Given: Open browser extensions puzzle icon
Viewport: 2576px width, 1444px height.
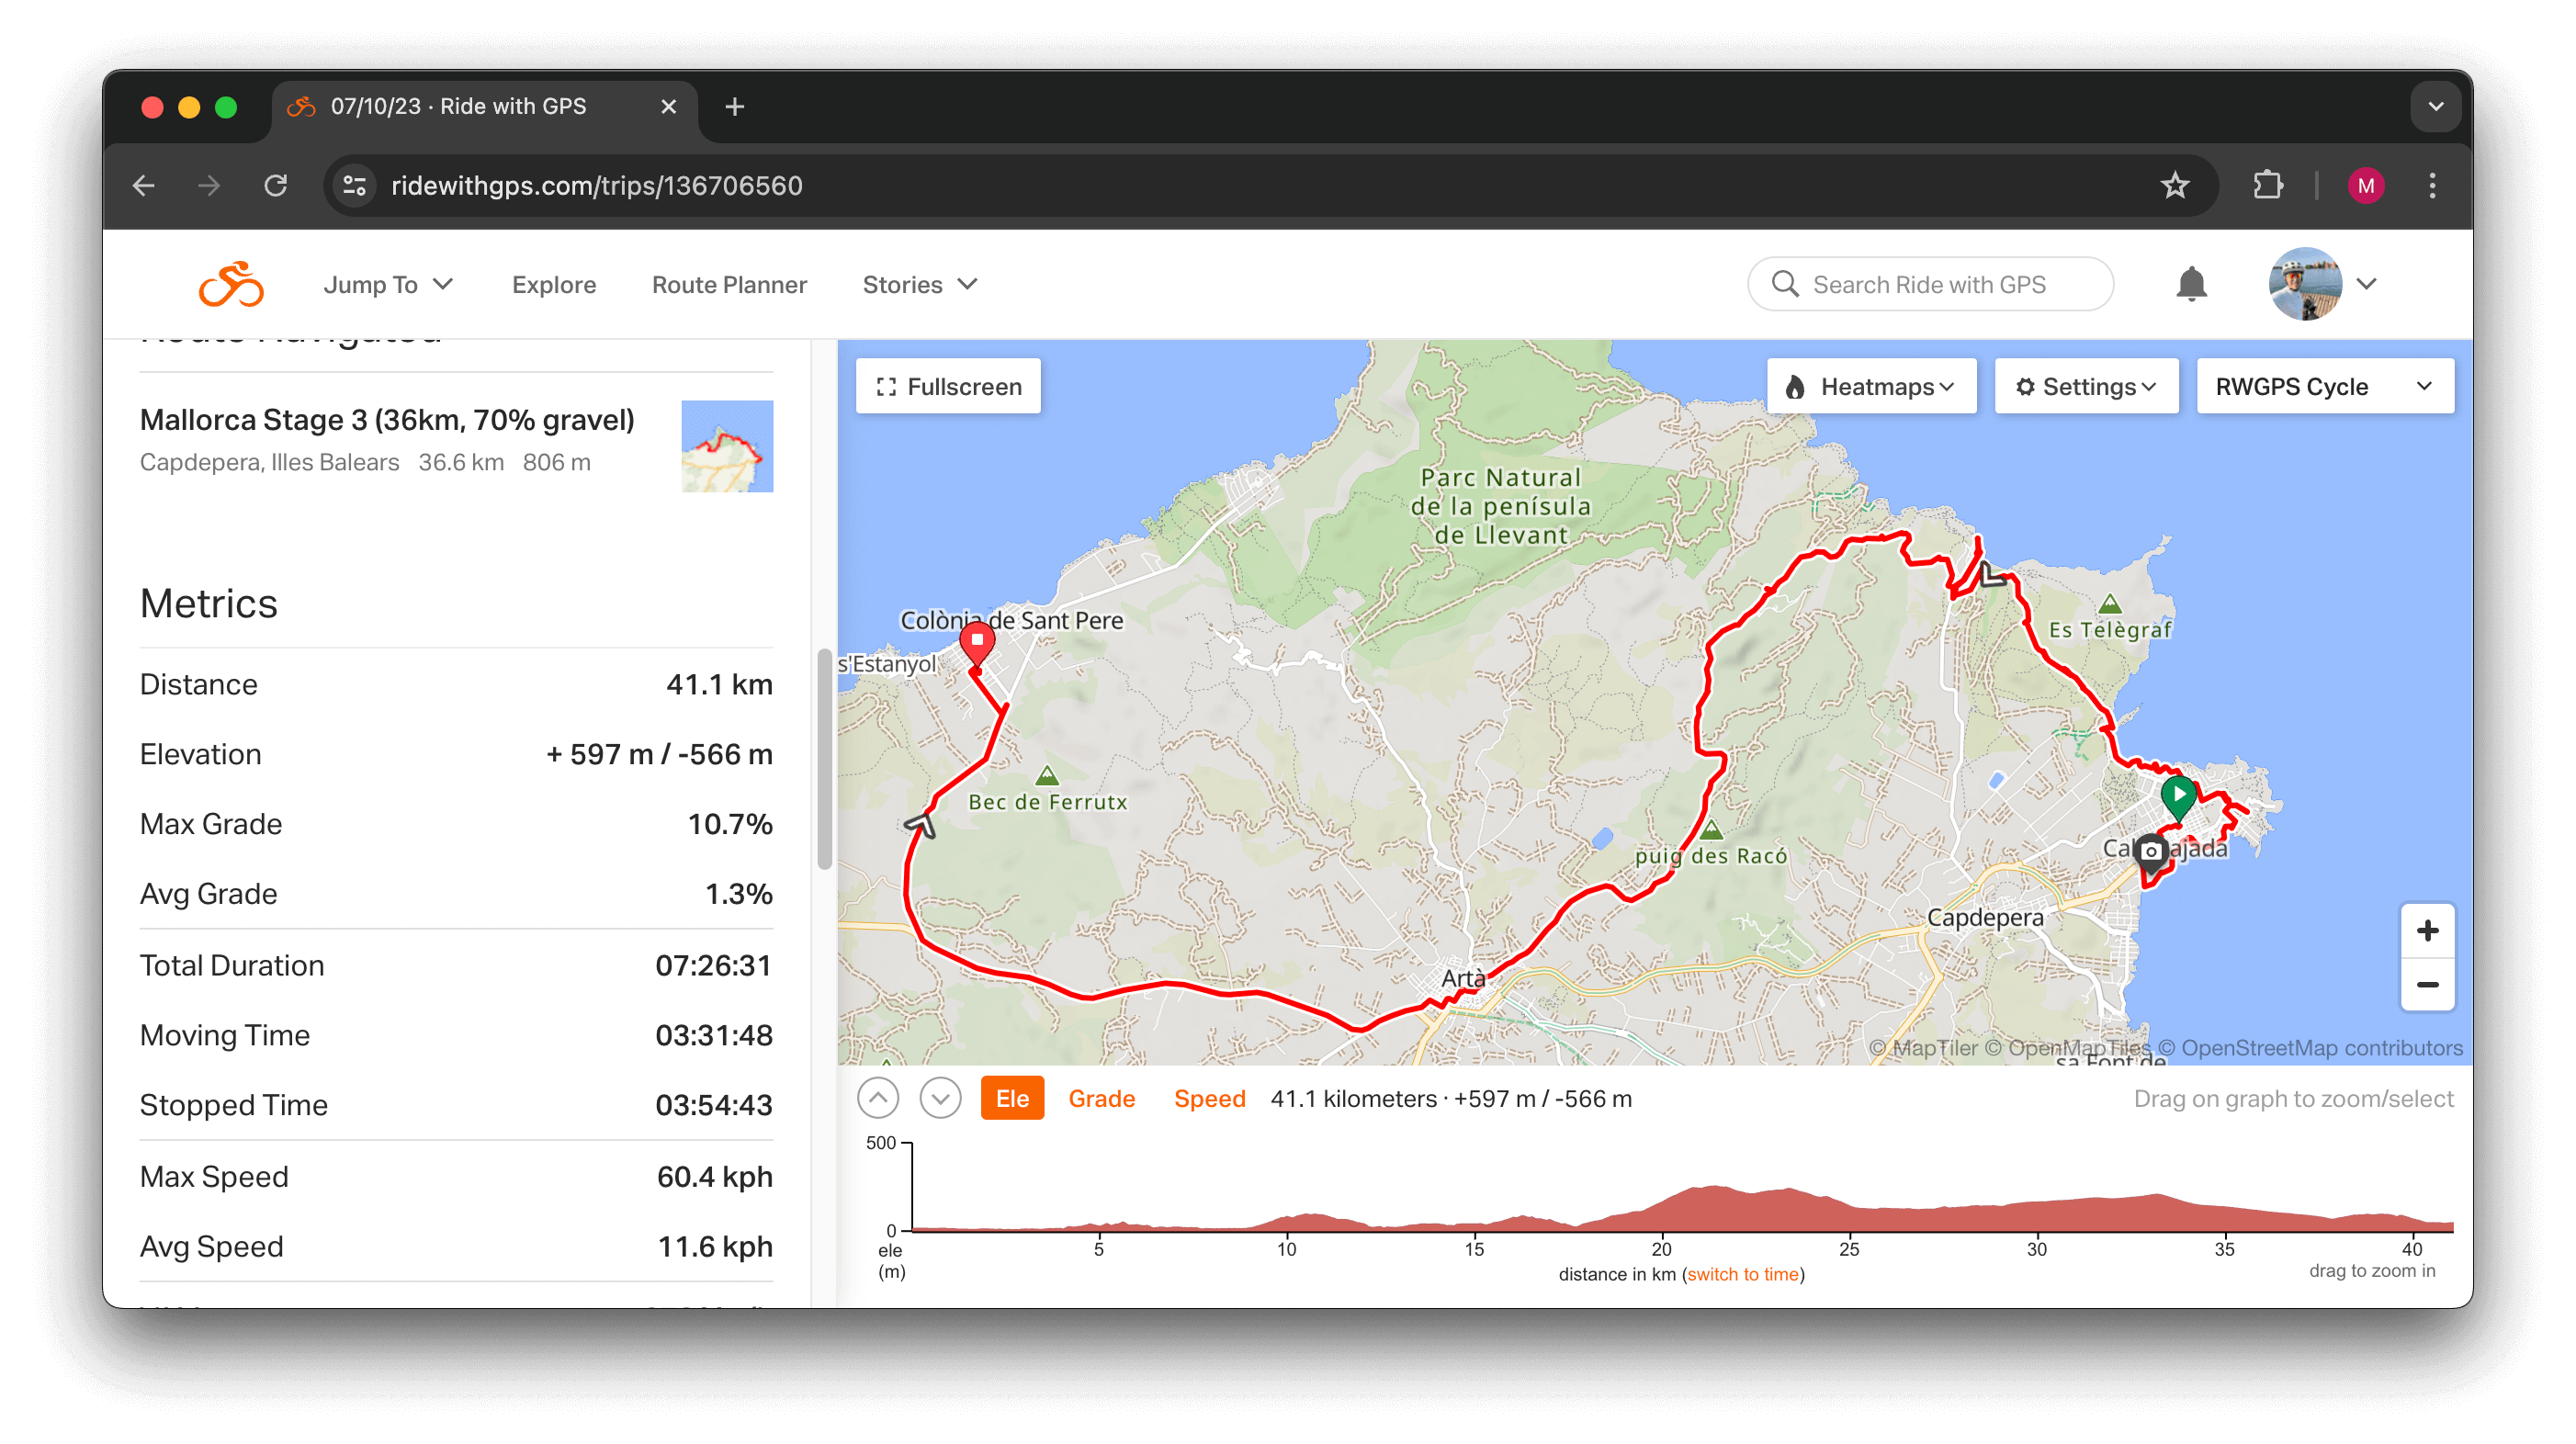Looking at the screenshot, I should pyautogui.click(x=2267, y=186).
